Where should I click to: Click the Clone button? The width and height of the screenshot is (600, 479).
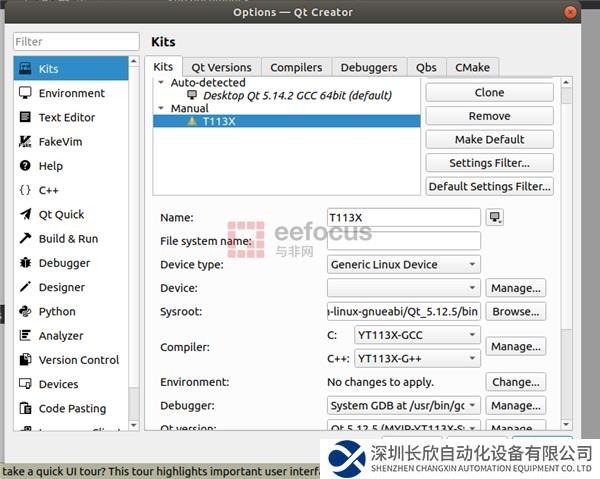click(489, 92)
